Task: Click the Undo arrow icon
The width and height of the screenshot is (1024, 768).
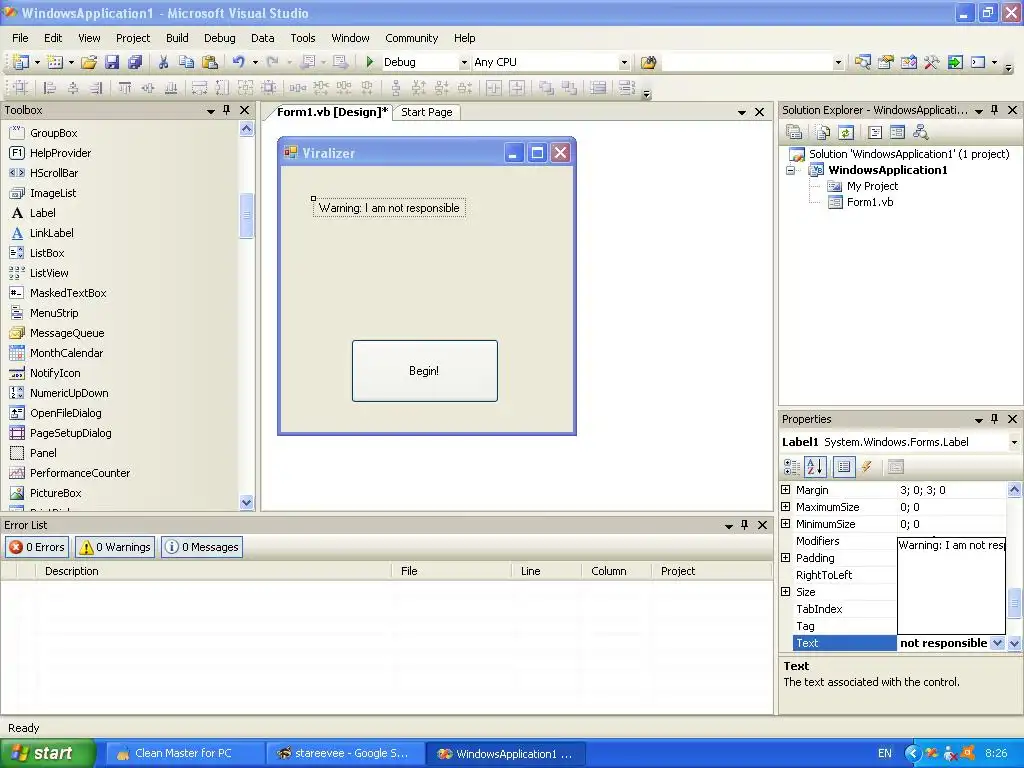Action: [x=238, y=62]
